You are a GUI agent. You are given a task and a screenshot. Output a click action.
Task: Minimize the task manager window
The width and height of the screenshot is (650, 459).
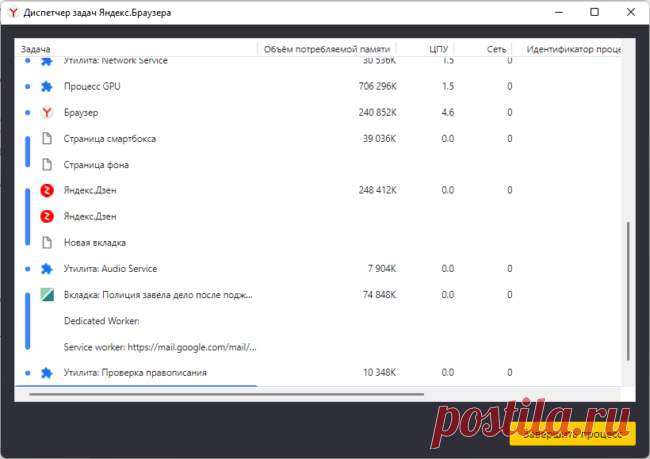point(559,12)
